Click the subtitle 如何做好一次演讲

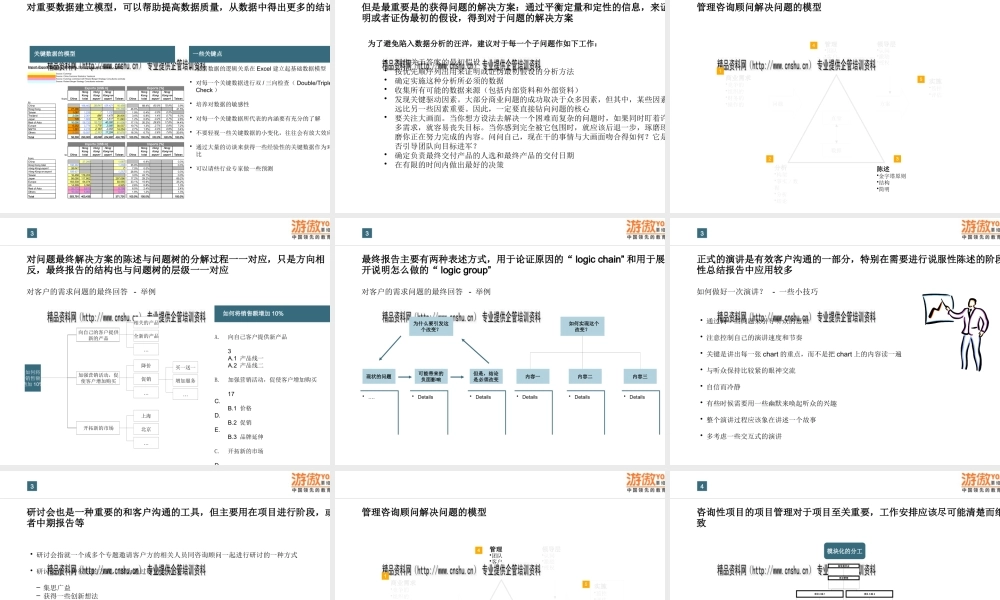pyautogui.click(x=730, y=291)
